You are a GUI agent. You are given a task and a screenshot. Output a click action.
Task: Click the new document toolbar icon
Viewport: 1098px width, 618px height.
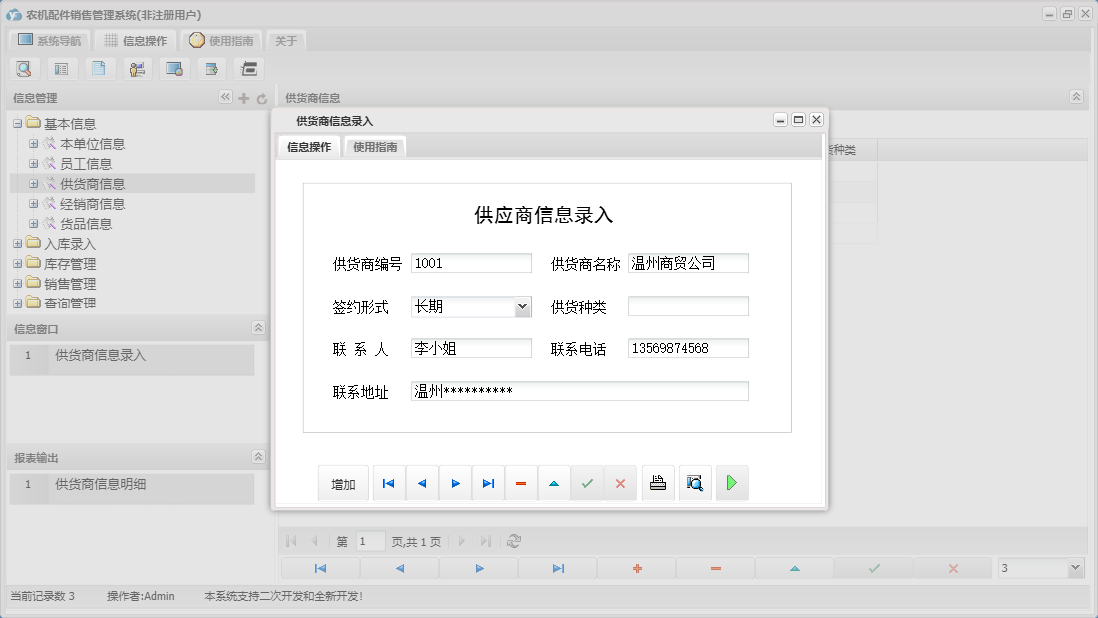point(99,68)
